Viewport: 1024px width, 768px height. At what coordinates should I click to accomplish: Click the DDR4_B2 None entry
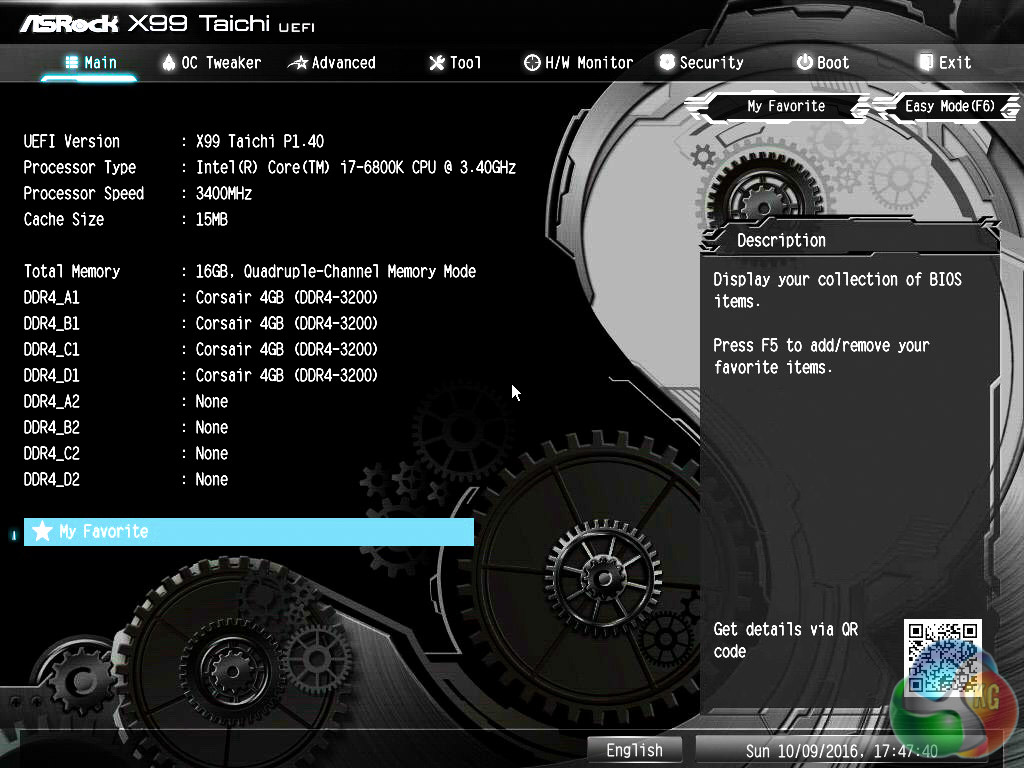click(212, 428)
